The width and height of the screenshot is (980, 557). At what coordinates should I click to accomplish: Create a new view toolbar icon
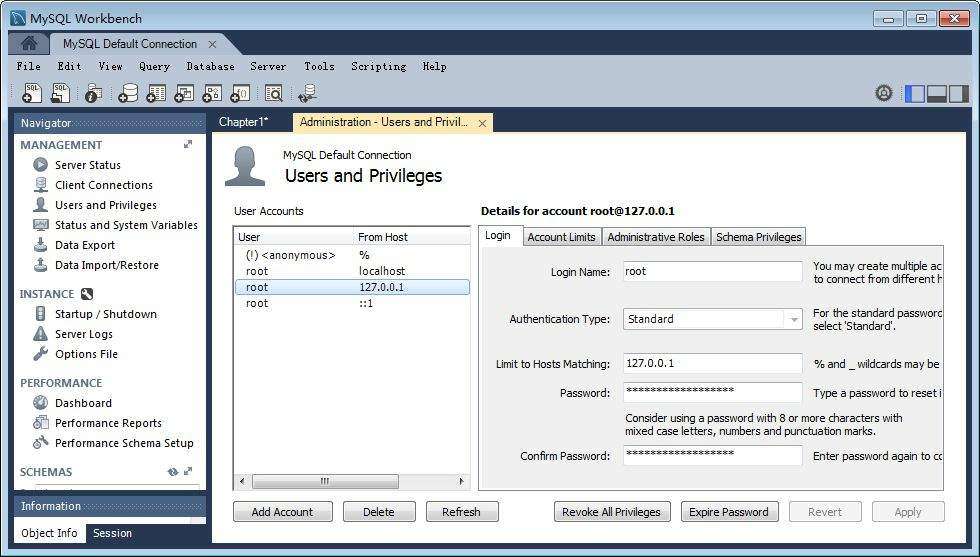pyautogui.click(x=184, y=93)
